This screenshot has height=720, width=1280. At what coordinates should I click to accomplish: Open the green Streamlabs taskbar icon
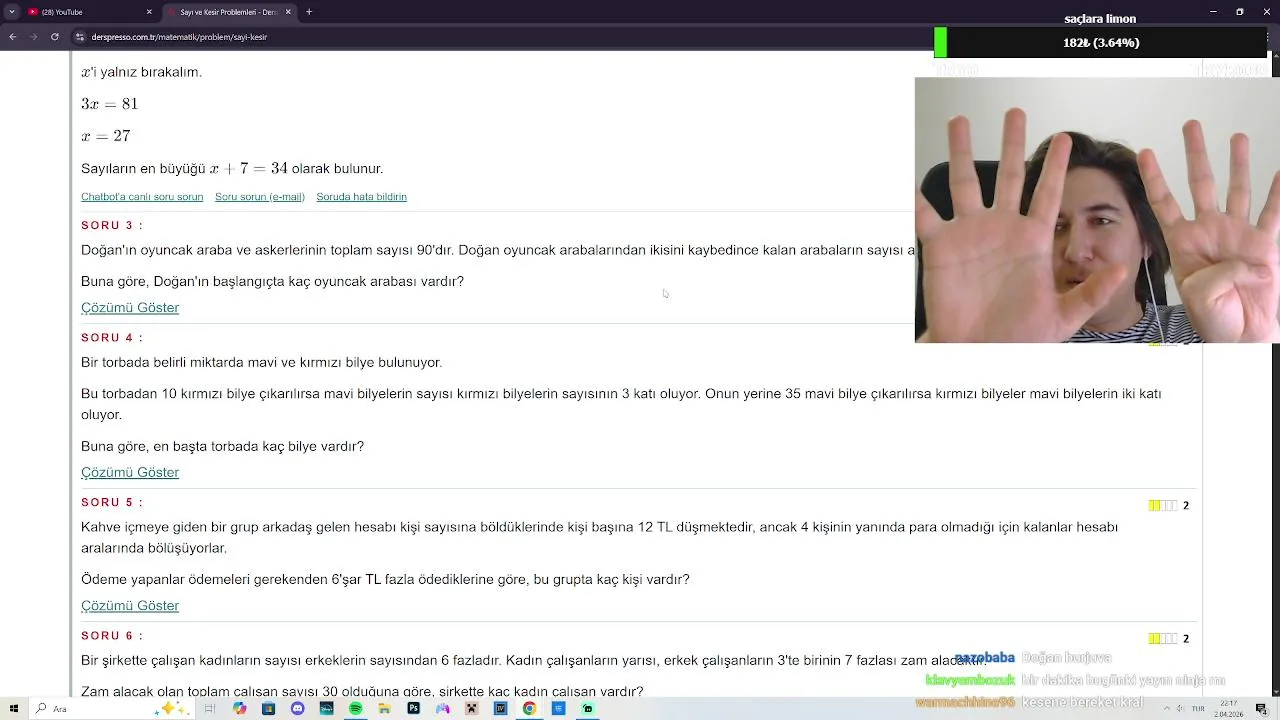coord(587,709)
